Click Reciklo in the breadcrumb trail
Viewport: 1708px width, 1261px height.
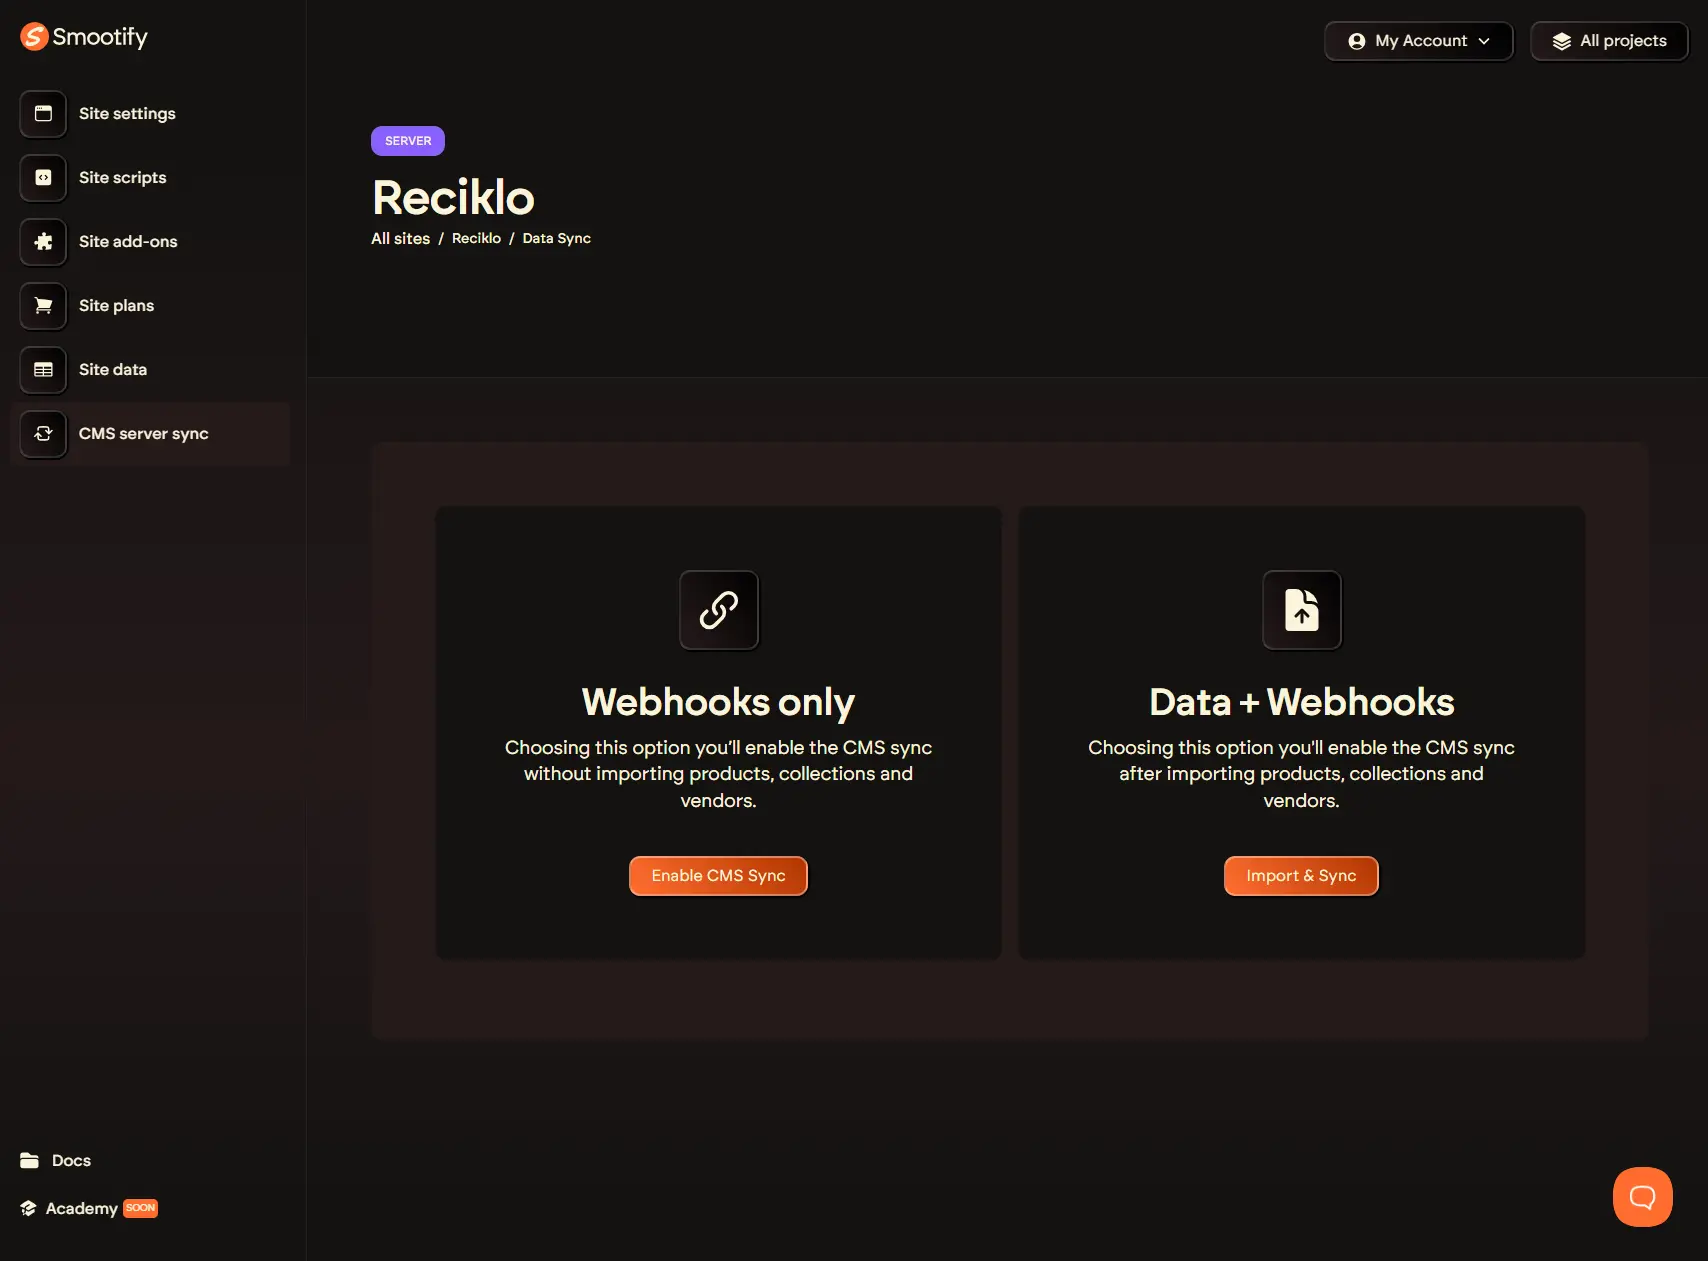click(x=476, y=238)
